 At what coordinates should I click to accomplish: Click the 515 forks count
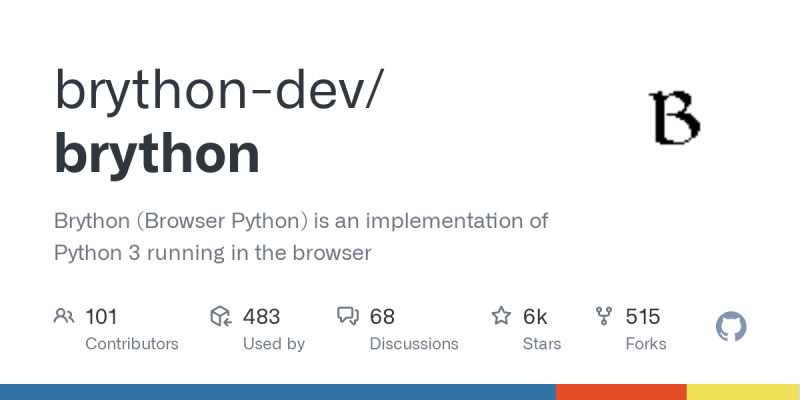click(643, 317)
